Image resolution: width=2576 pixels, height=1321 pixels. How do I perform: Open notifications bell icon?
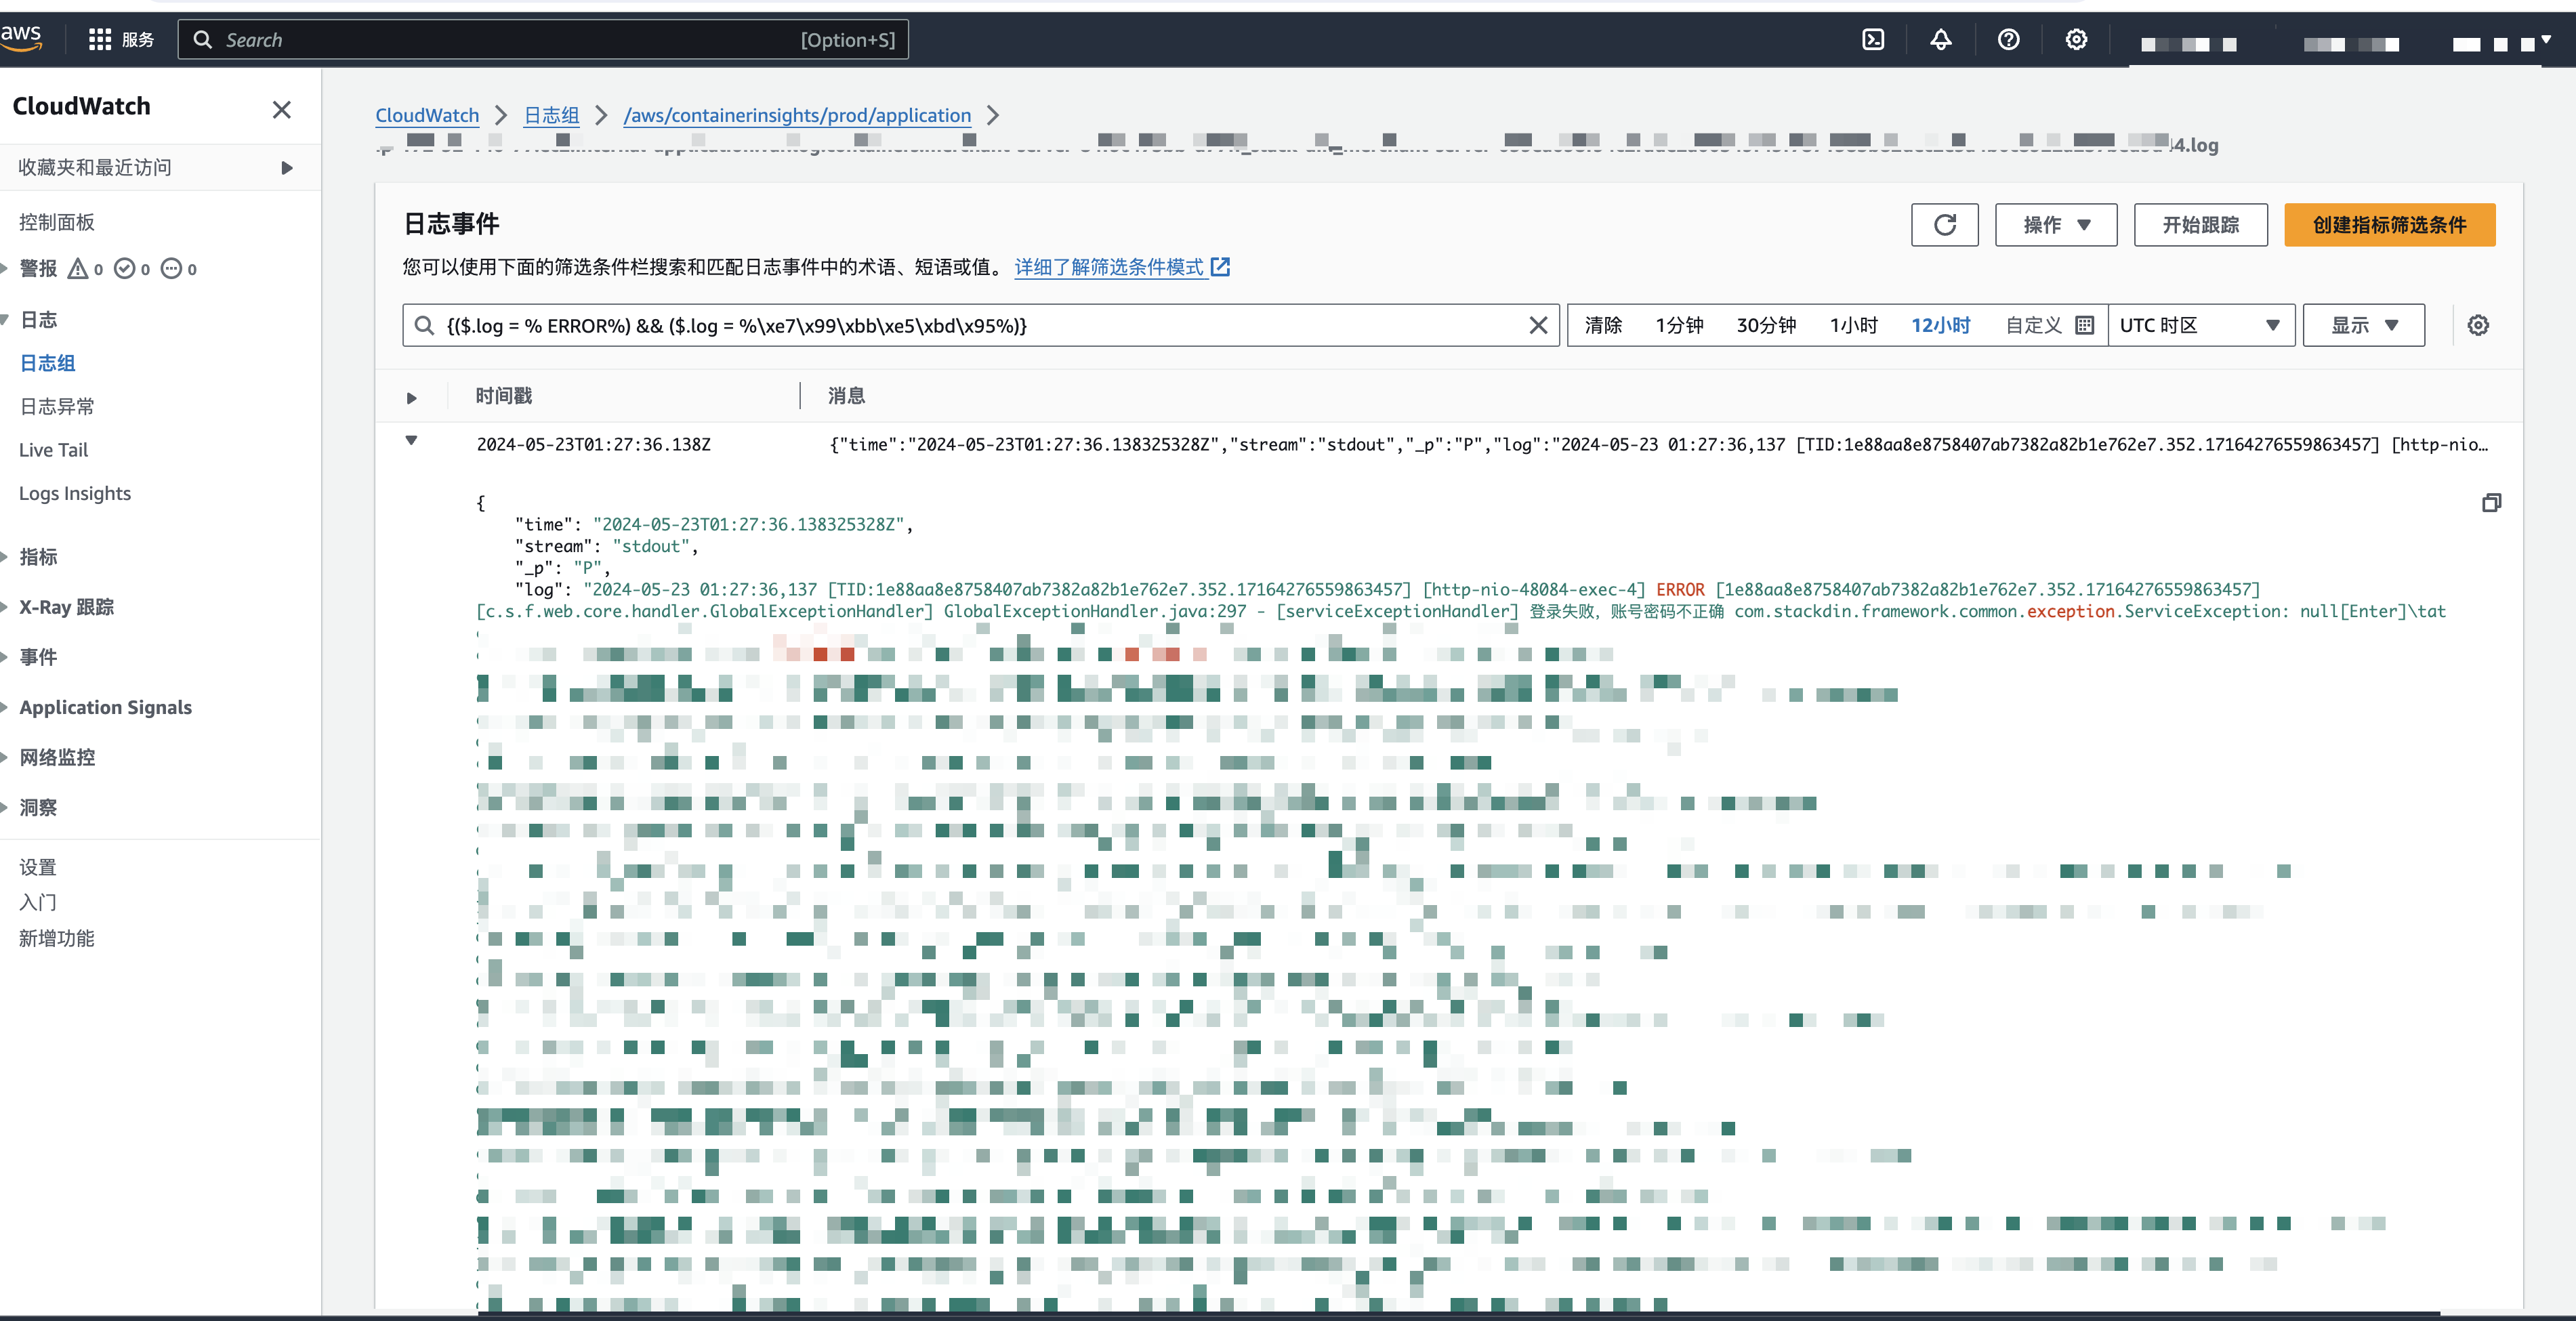[x=1940, y=40]
